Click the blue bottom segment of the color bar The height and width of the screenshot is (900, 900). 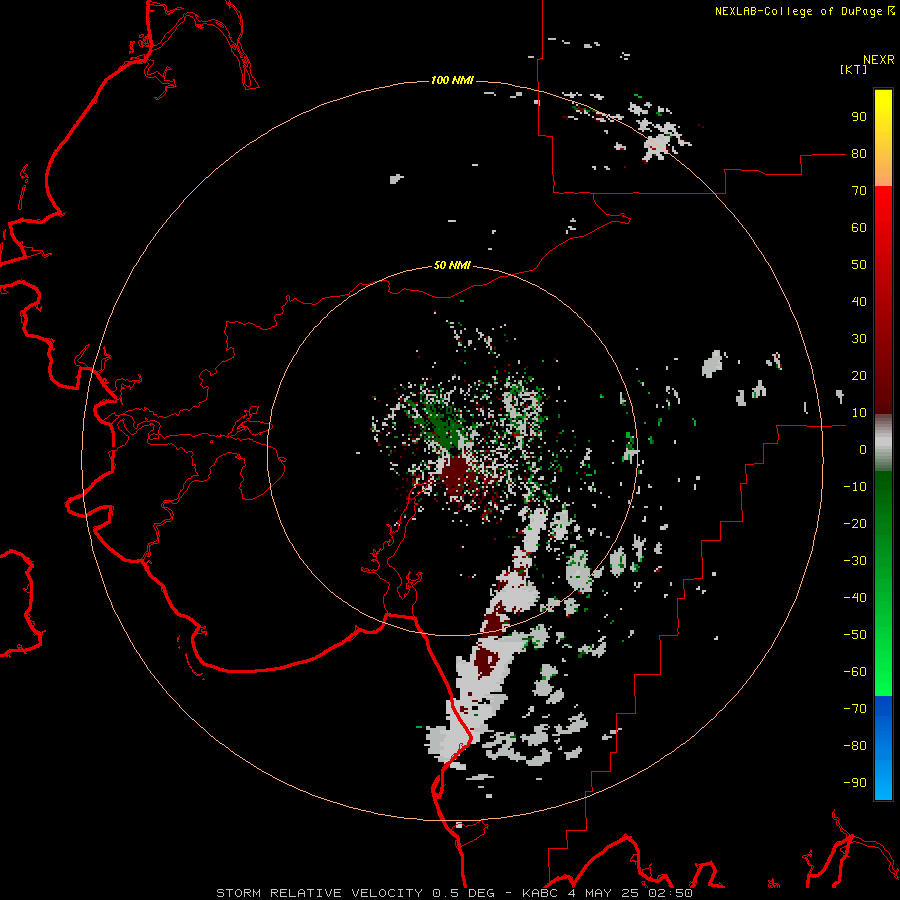(x=883, y=747)
